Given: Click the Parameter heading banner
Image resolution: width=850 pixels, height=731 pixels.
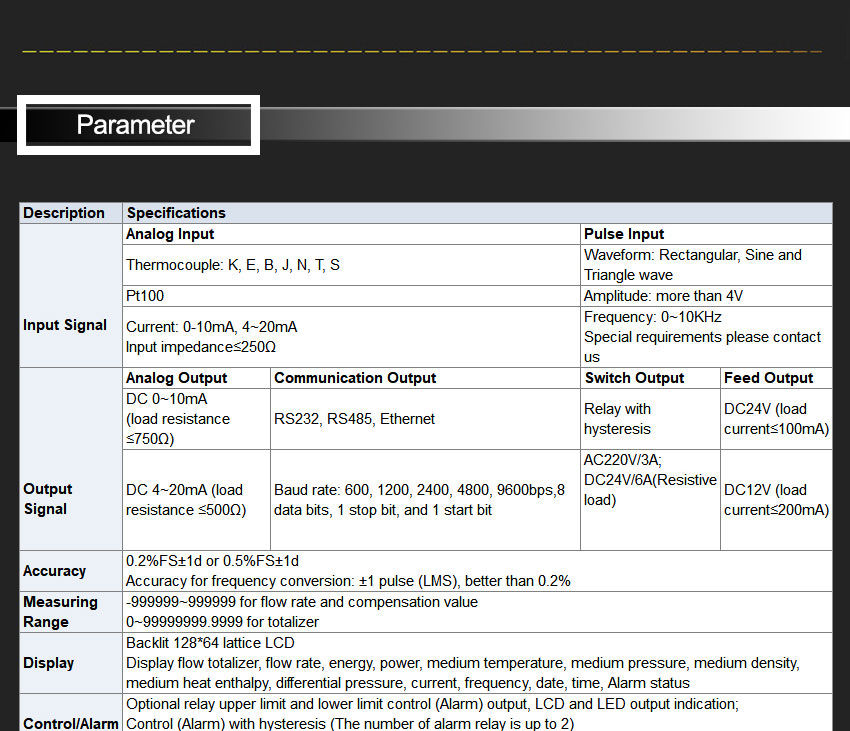Looking at the screenshot, I should coord(137,124).
